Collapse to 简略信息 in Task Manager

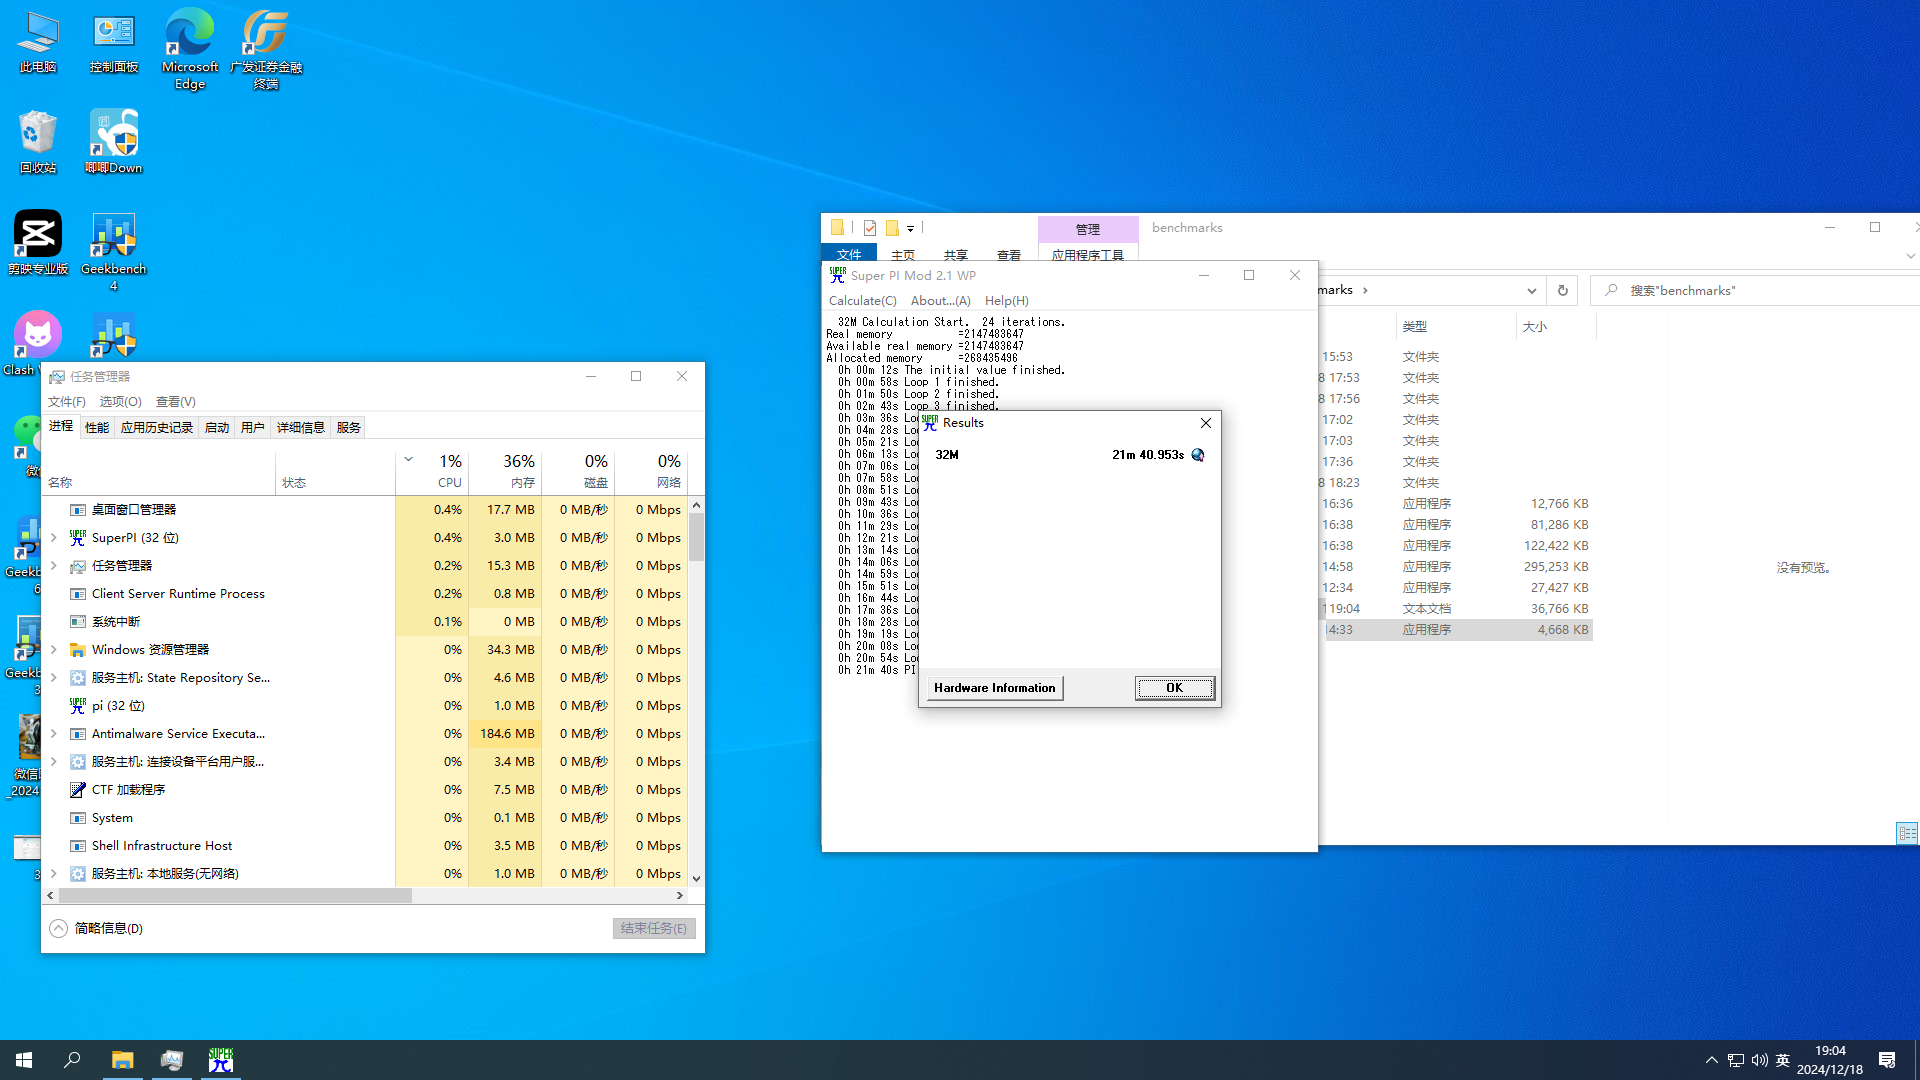tap(97, 928)
